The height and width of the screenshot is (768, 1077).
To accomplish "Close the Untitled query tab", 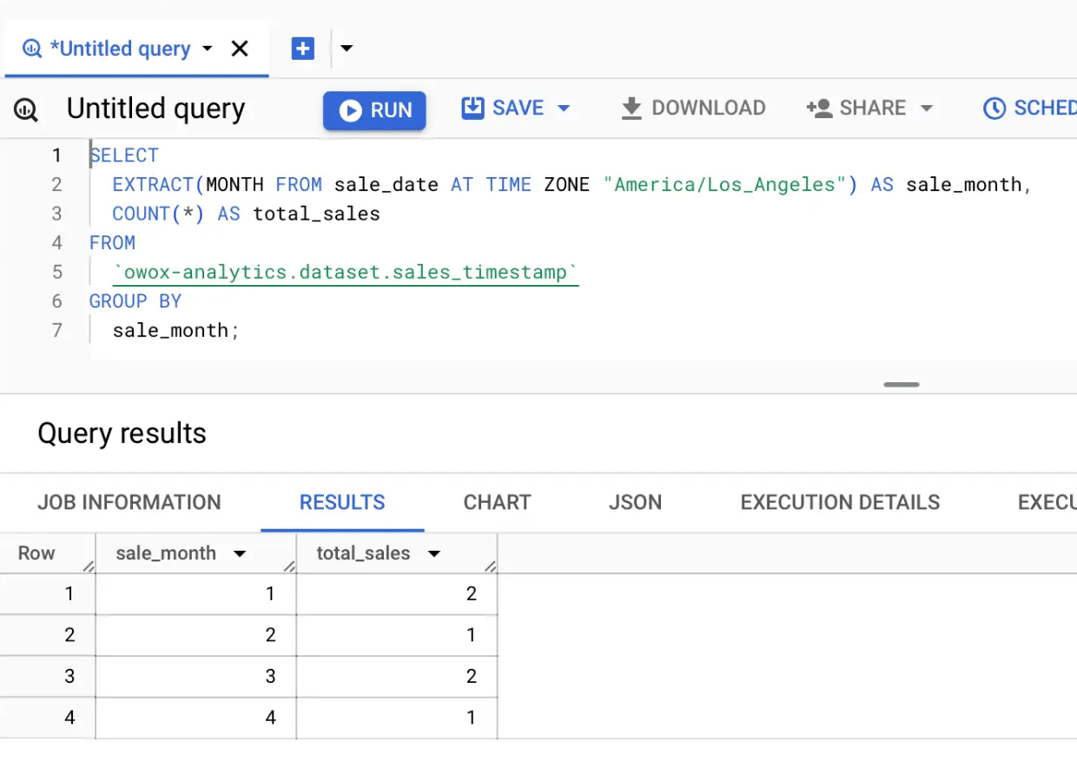I will 240,49.
